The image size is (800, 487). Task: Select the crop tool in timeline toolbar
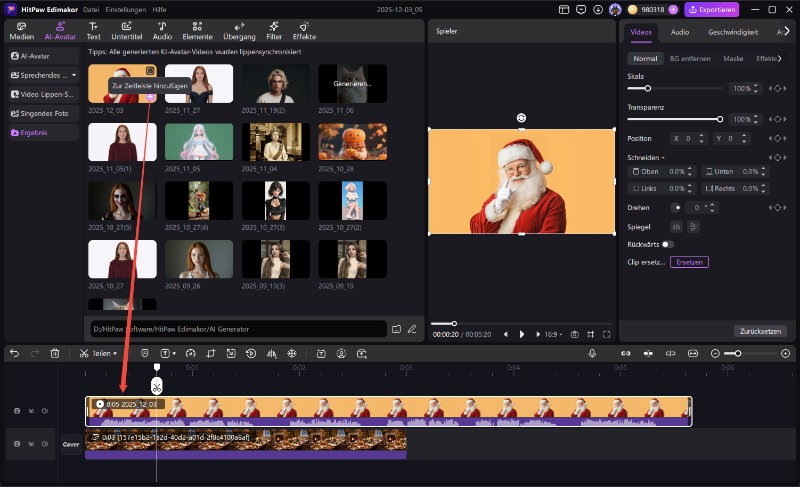[211, 353]
